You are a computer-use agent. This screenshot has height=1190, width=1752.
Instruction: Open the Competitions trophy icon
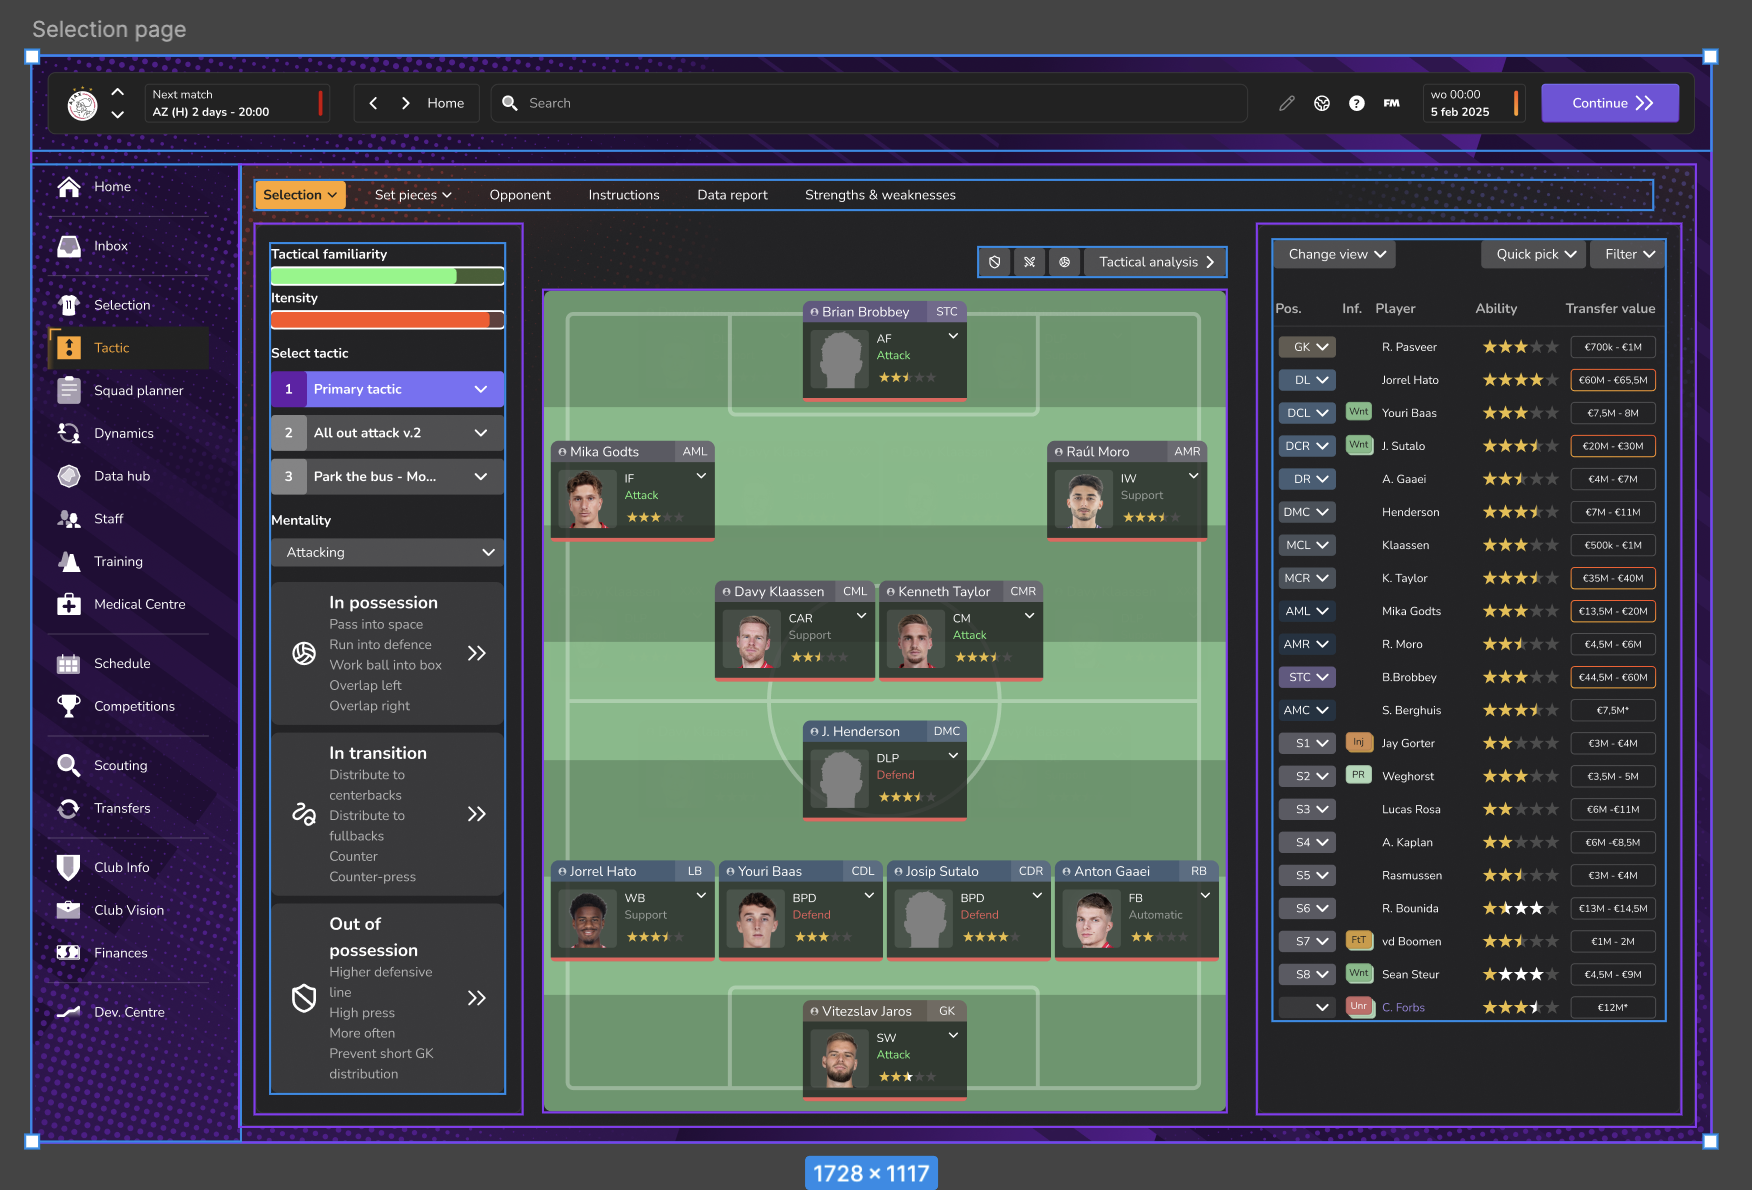pos(69,706)
